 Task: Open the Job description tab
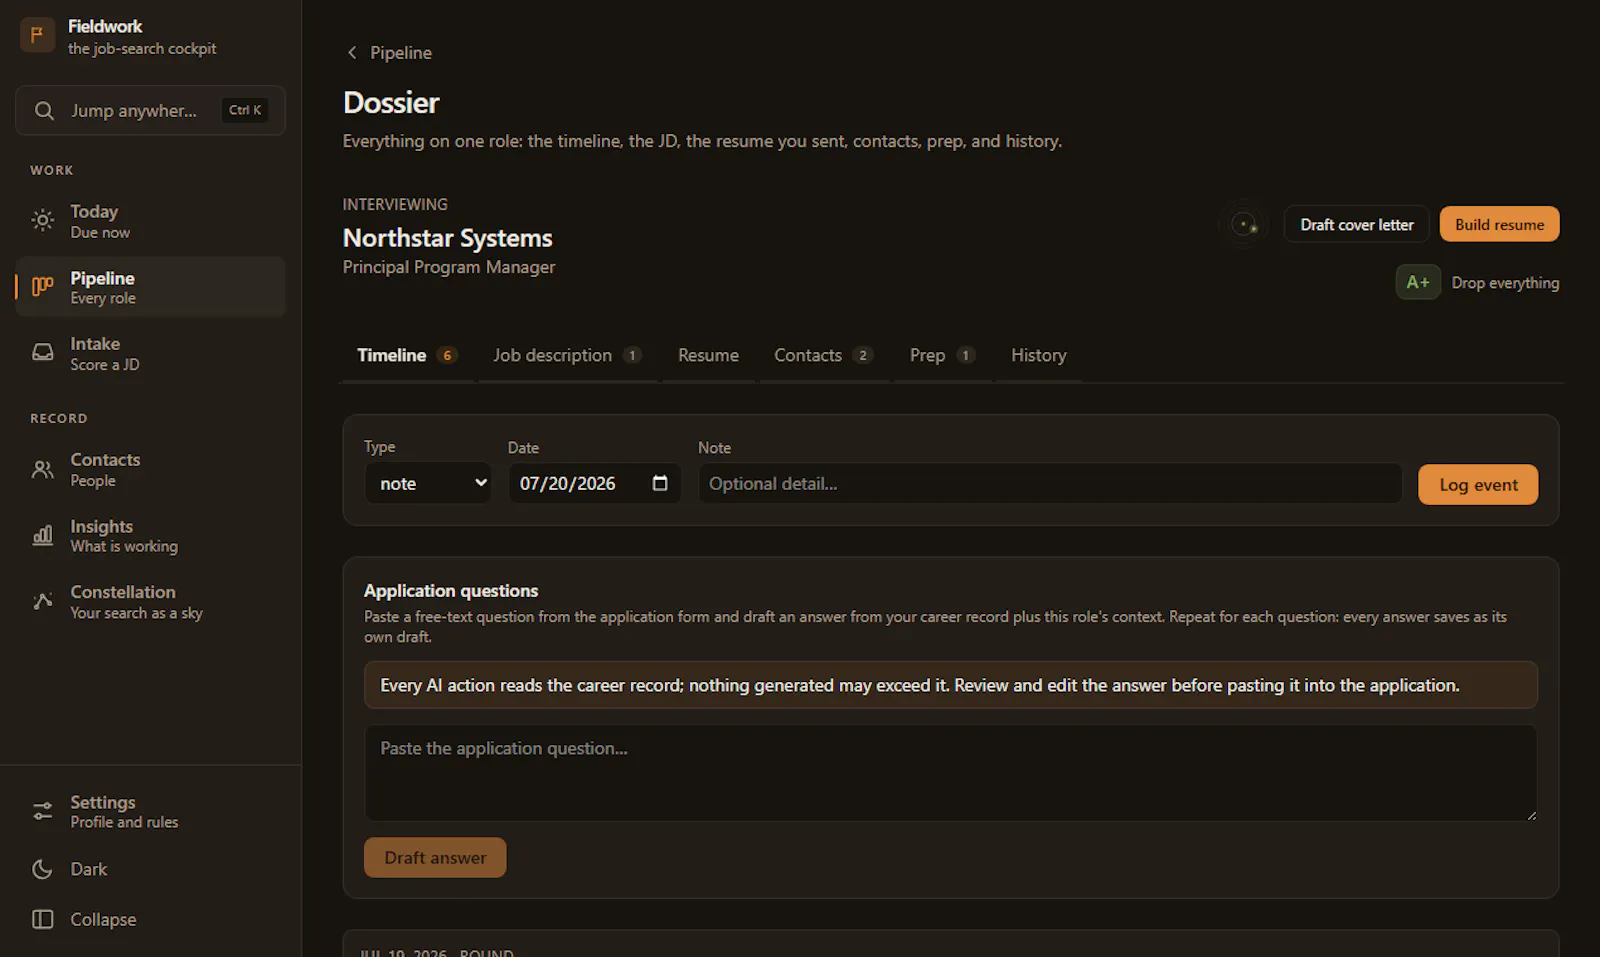[x=567, y=355]
